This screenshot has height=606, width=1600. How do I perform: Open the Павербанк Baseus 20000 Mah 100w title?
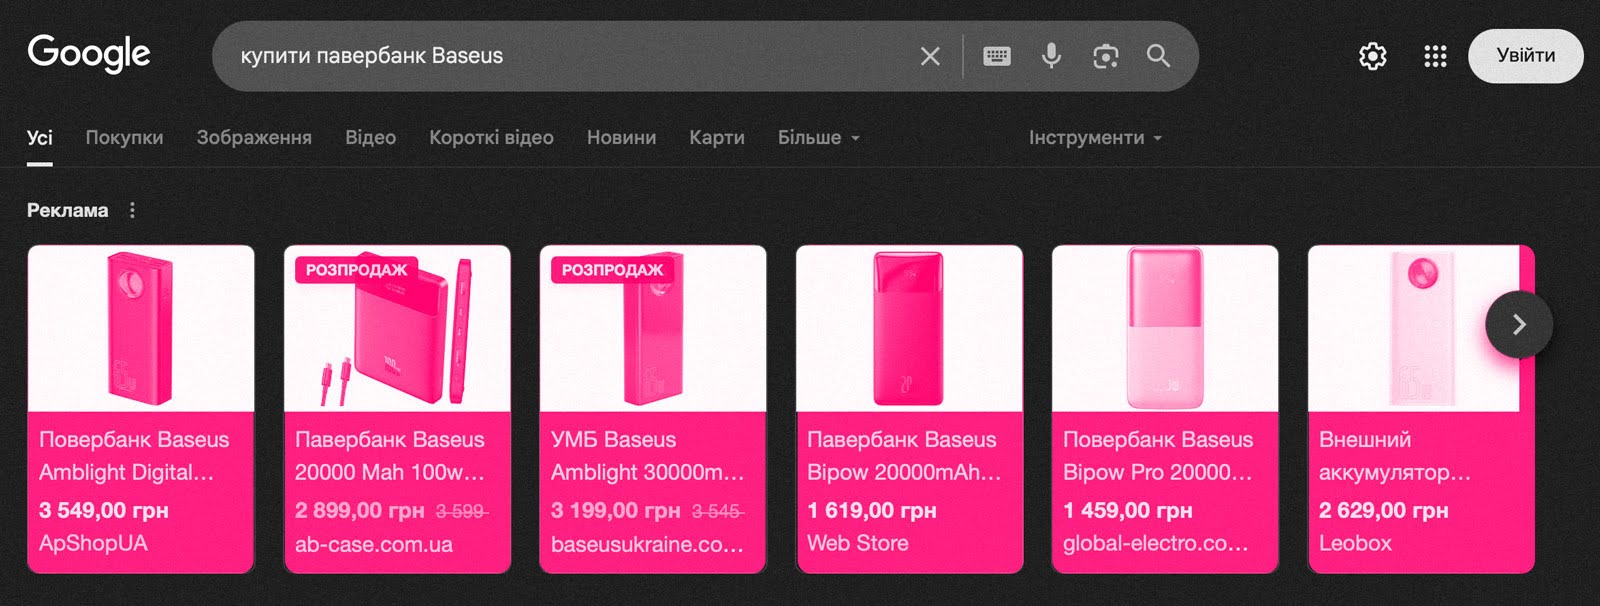[390, 456]
